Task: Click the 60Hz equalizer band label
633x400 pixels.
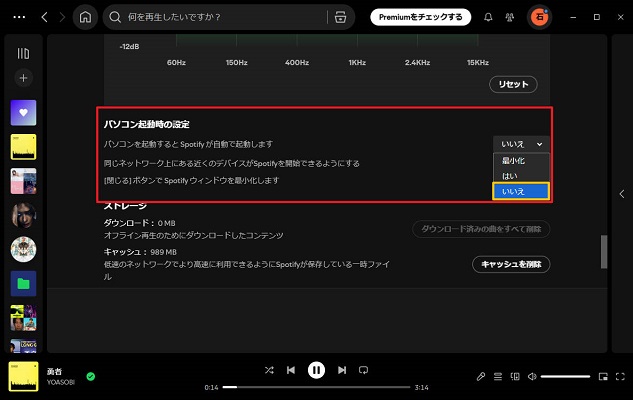Action: [x=176, y=63]
